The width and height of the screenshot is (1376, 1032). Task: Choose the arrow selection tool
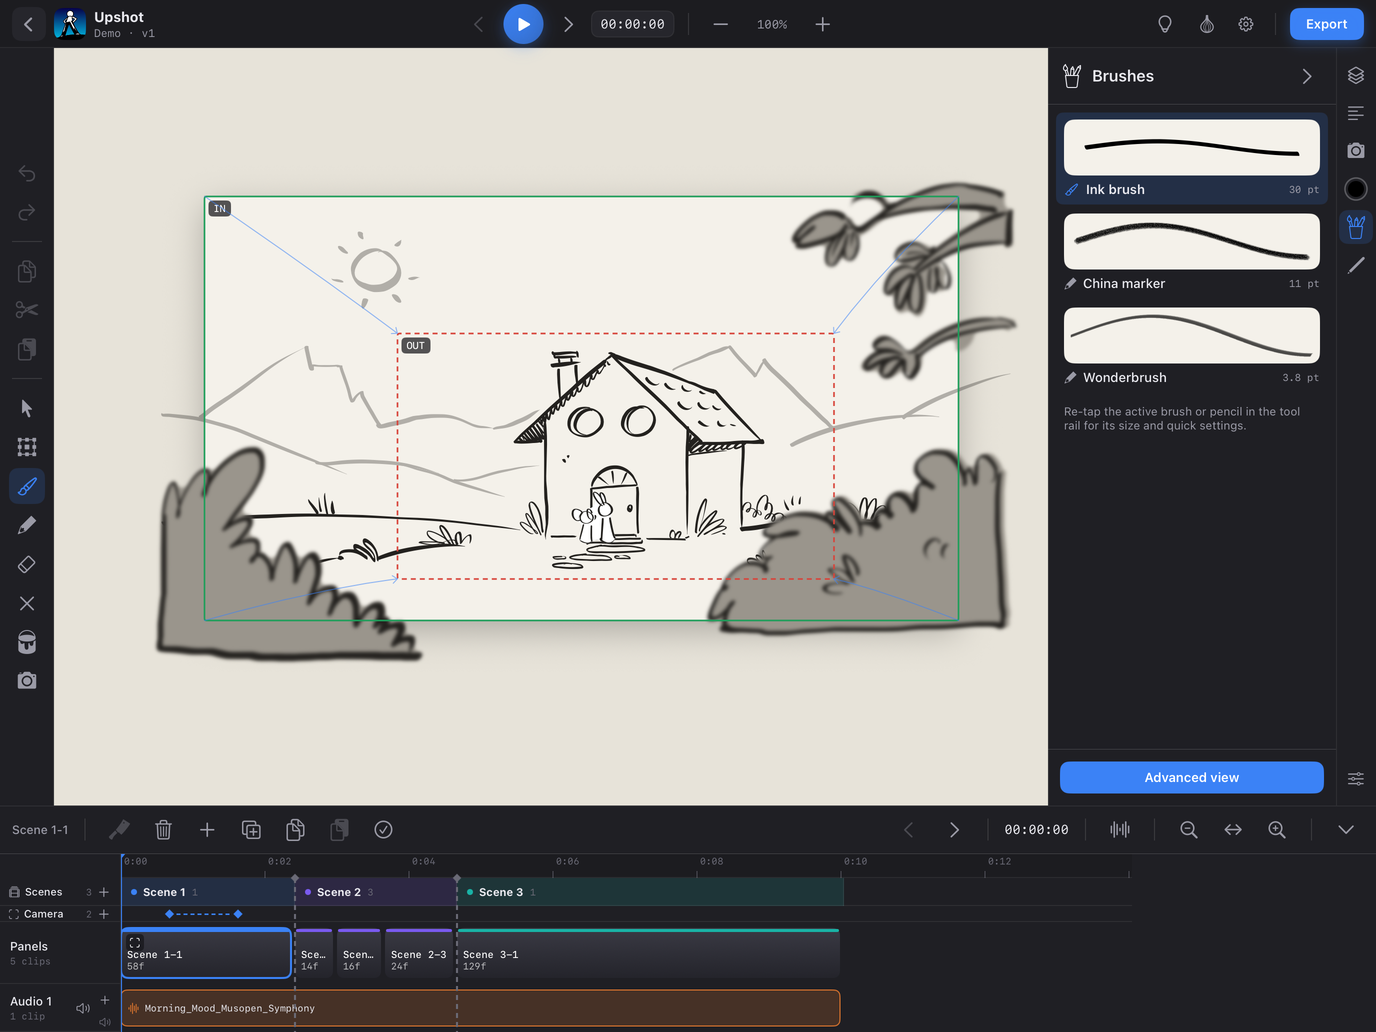(27, 408)
